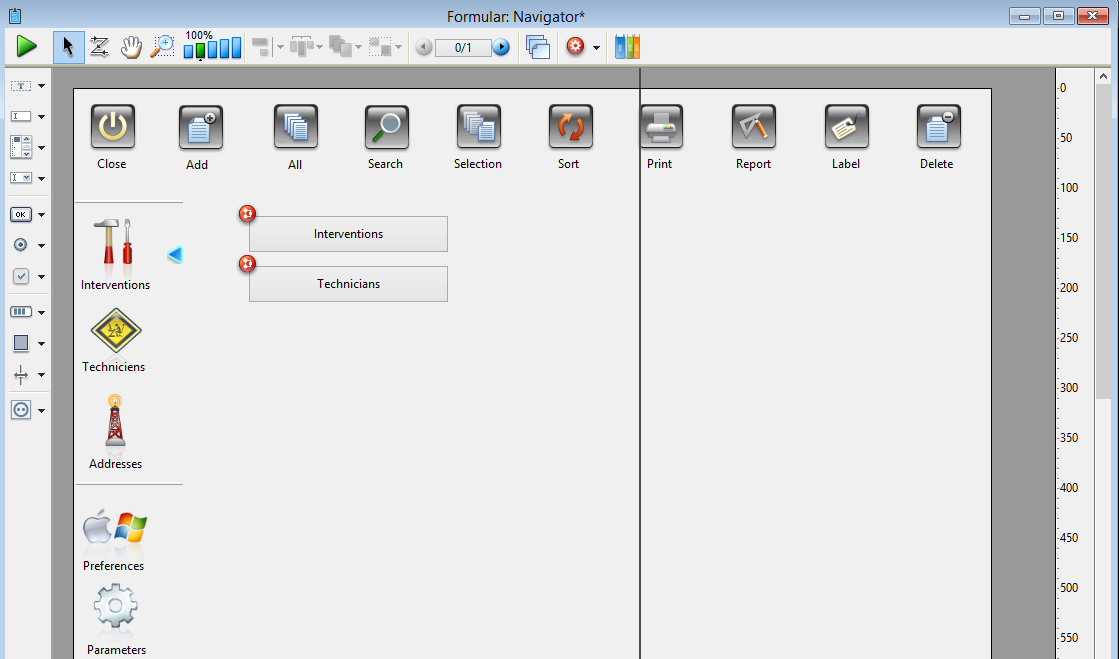
Task: Click red badge on Interventions button
Action: (247, 213)
